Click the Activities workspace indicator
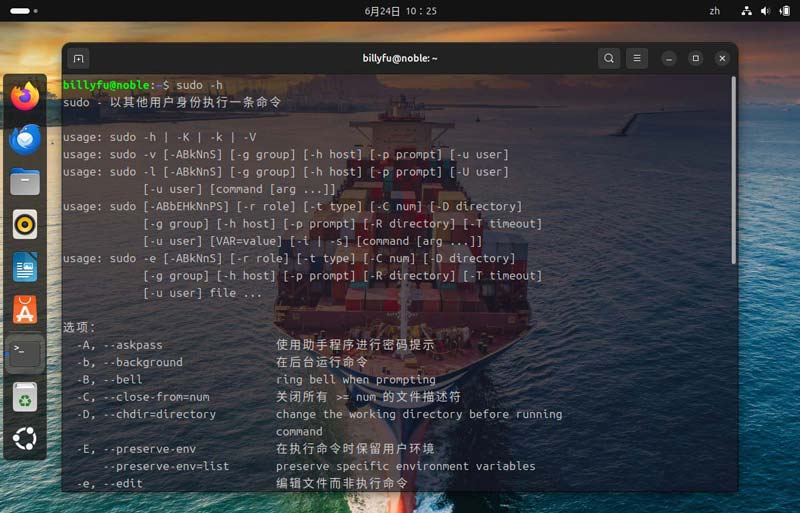Viewport: 800px width, 513px height. click(x=20, y=11)
